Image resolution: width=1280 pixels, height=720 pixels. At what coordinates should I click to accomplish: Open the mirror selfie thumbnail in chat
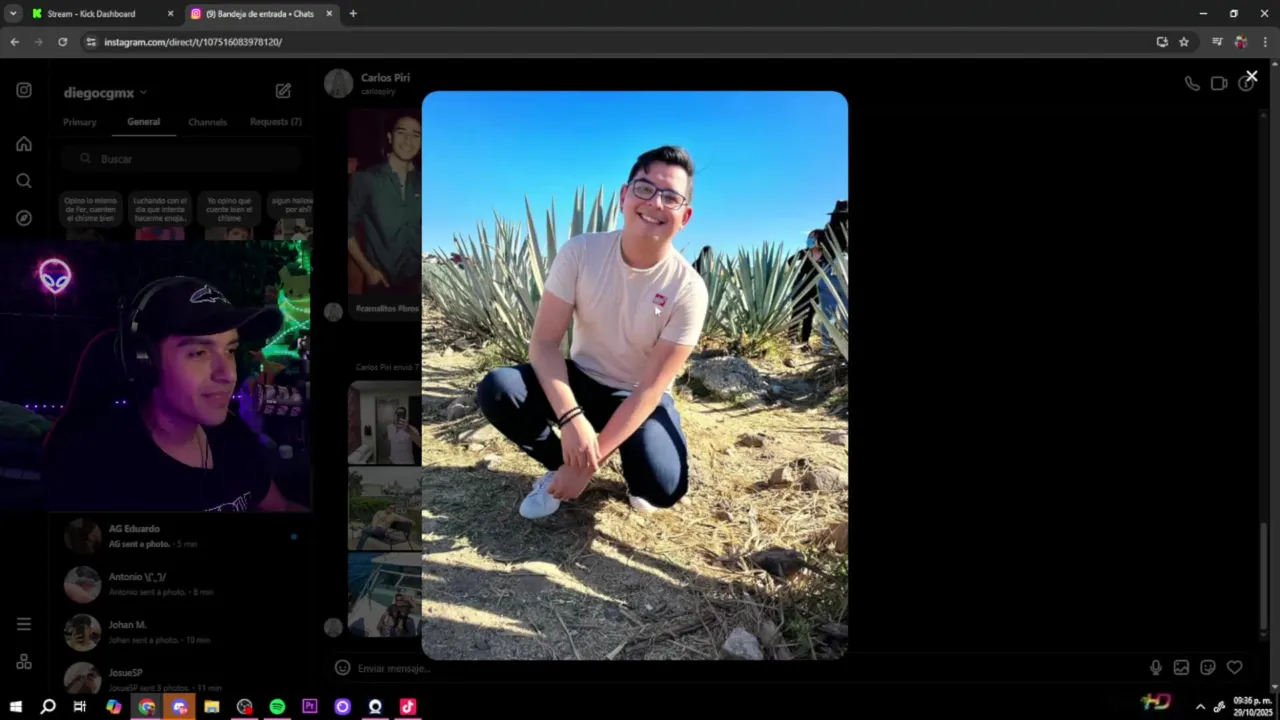click(385, 424)
